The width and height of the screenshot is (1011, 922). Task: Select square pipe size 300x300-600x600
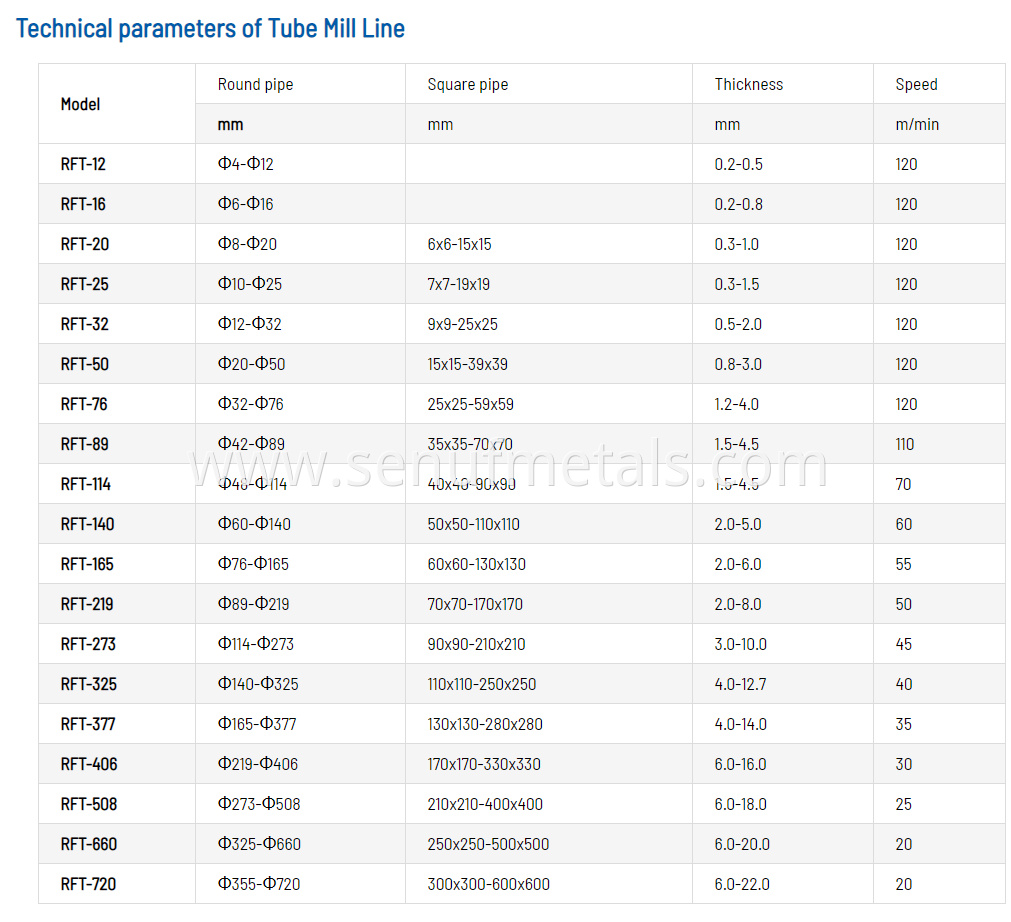coord(488,884)
